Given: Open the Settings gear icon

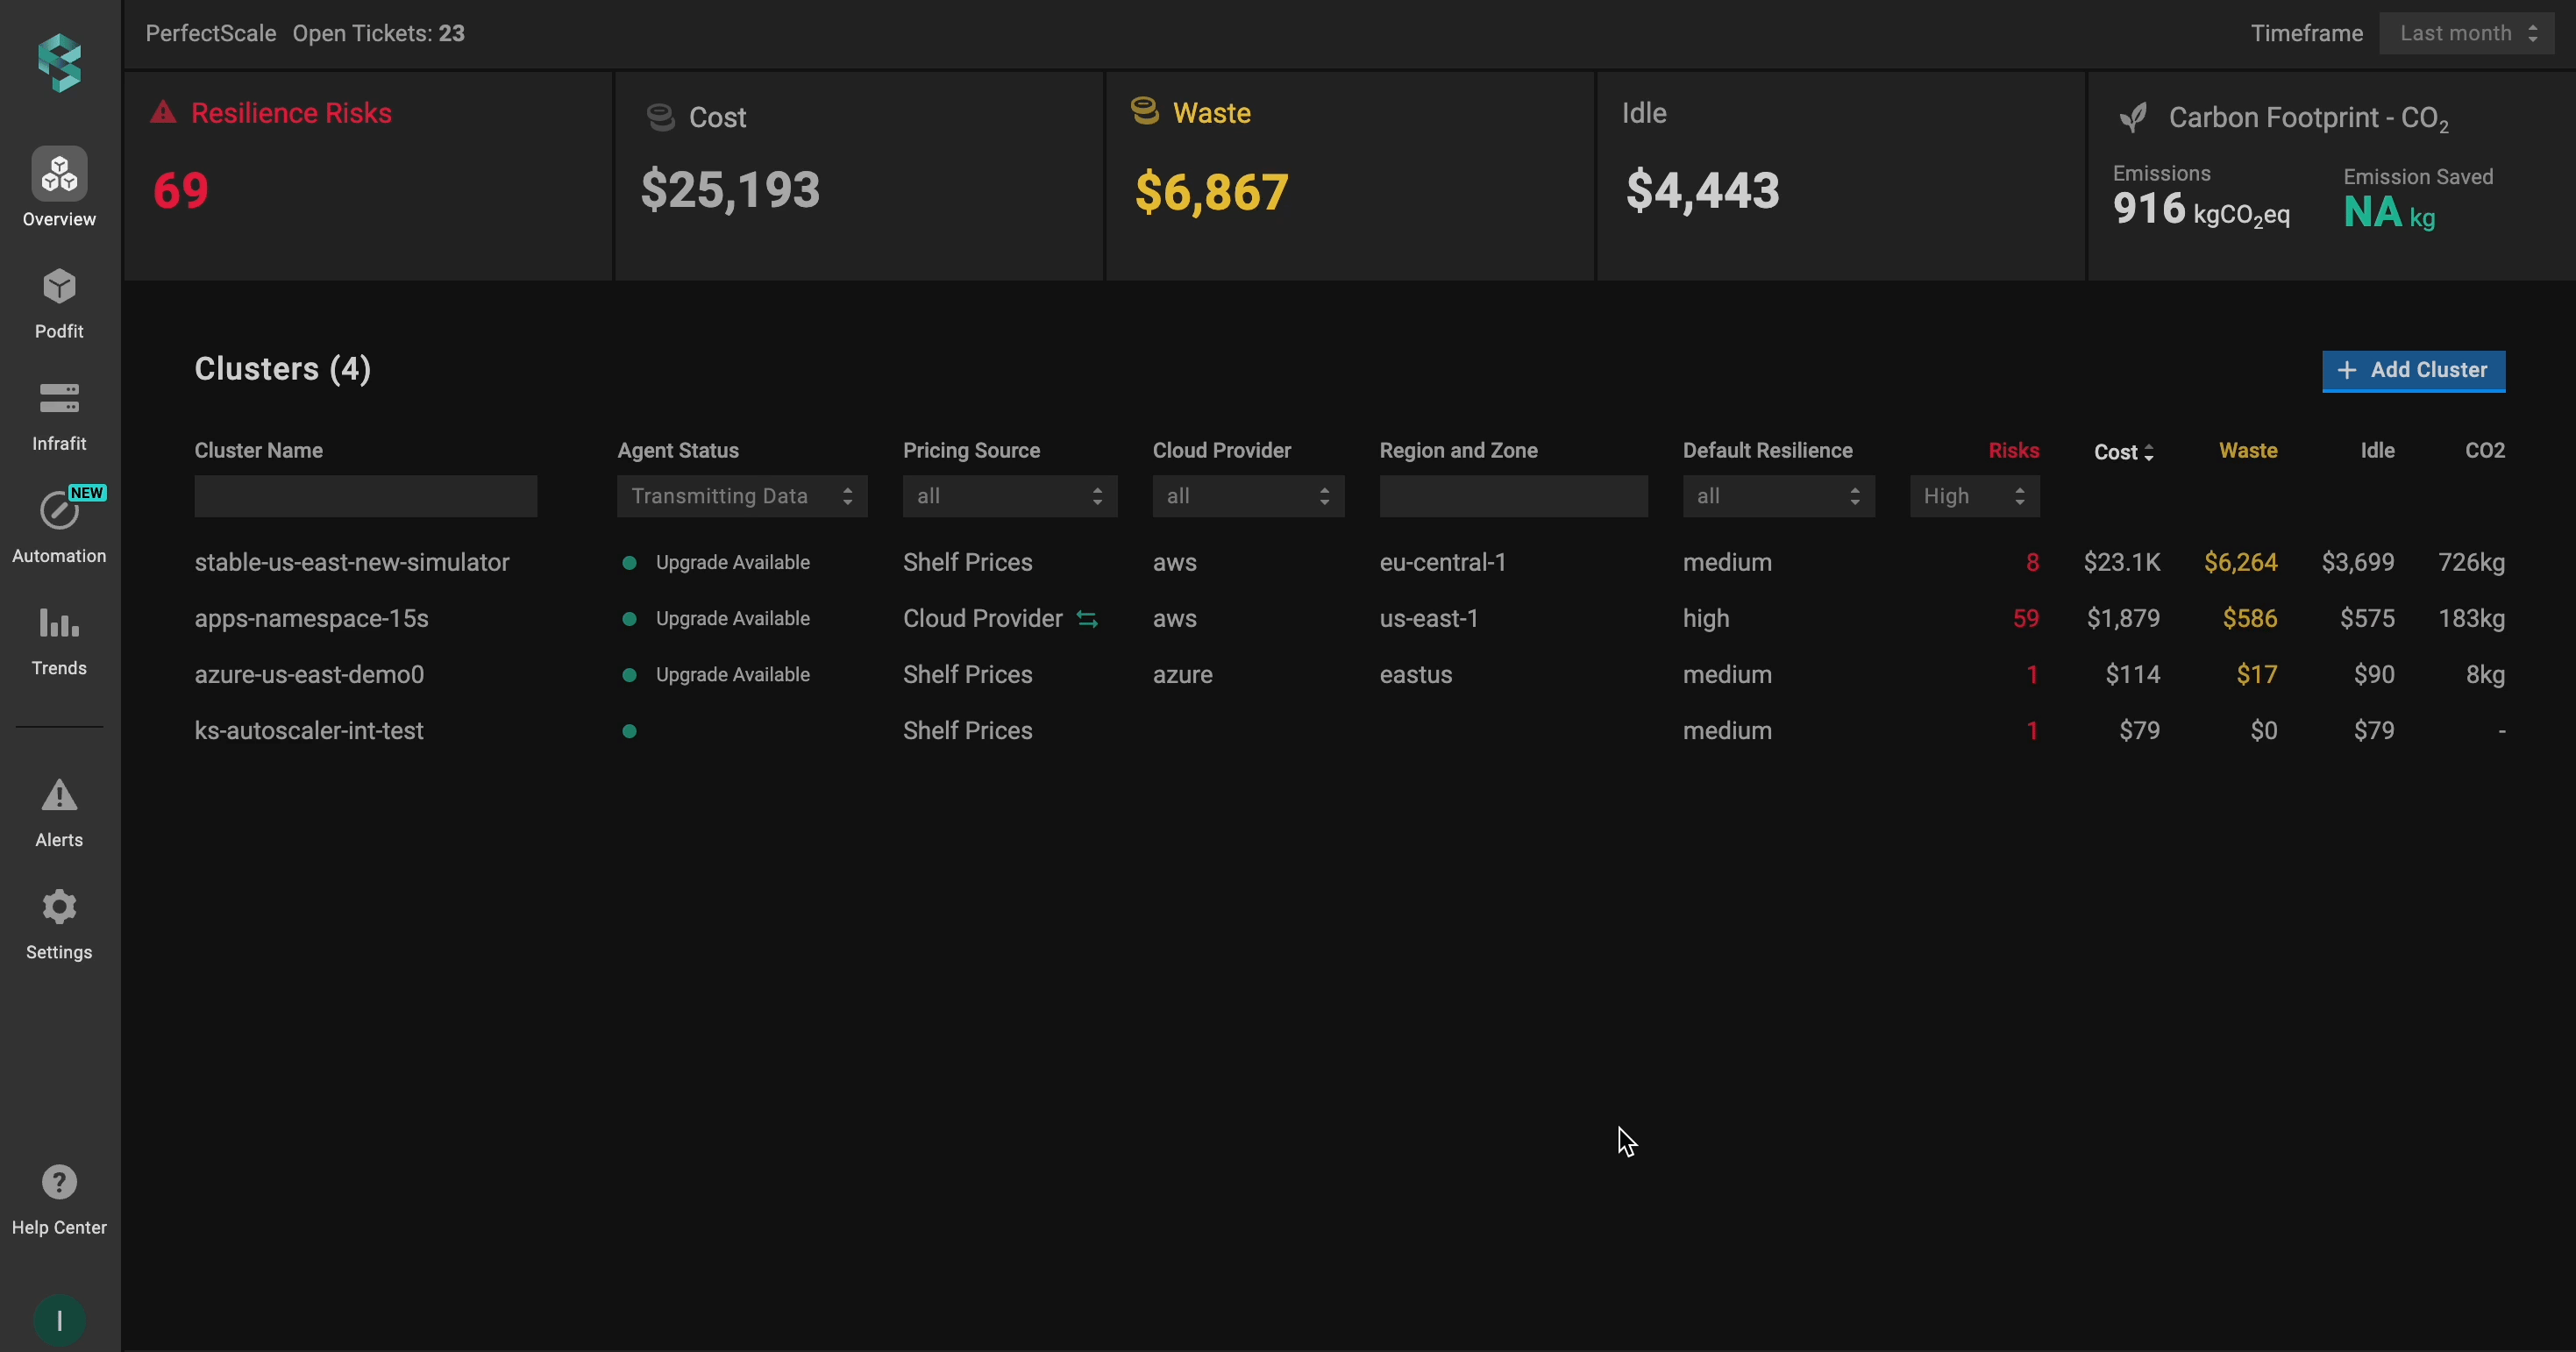Looking at the screenshot, I should tap(59, 908).
